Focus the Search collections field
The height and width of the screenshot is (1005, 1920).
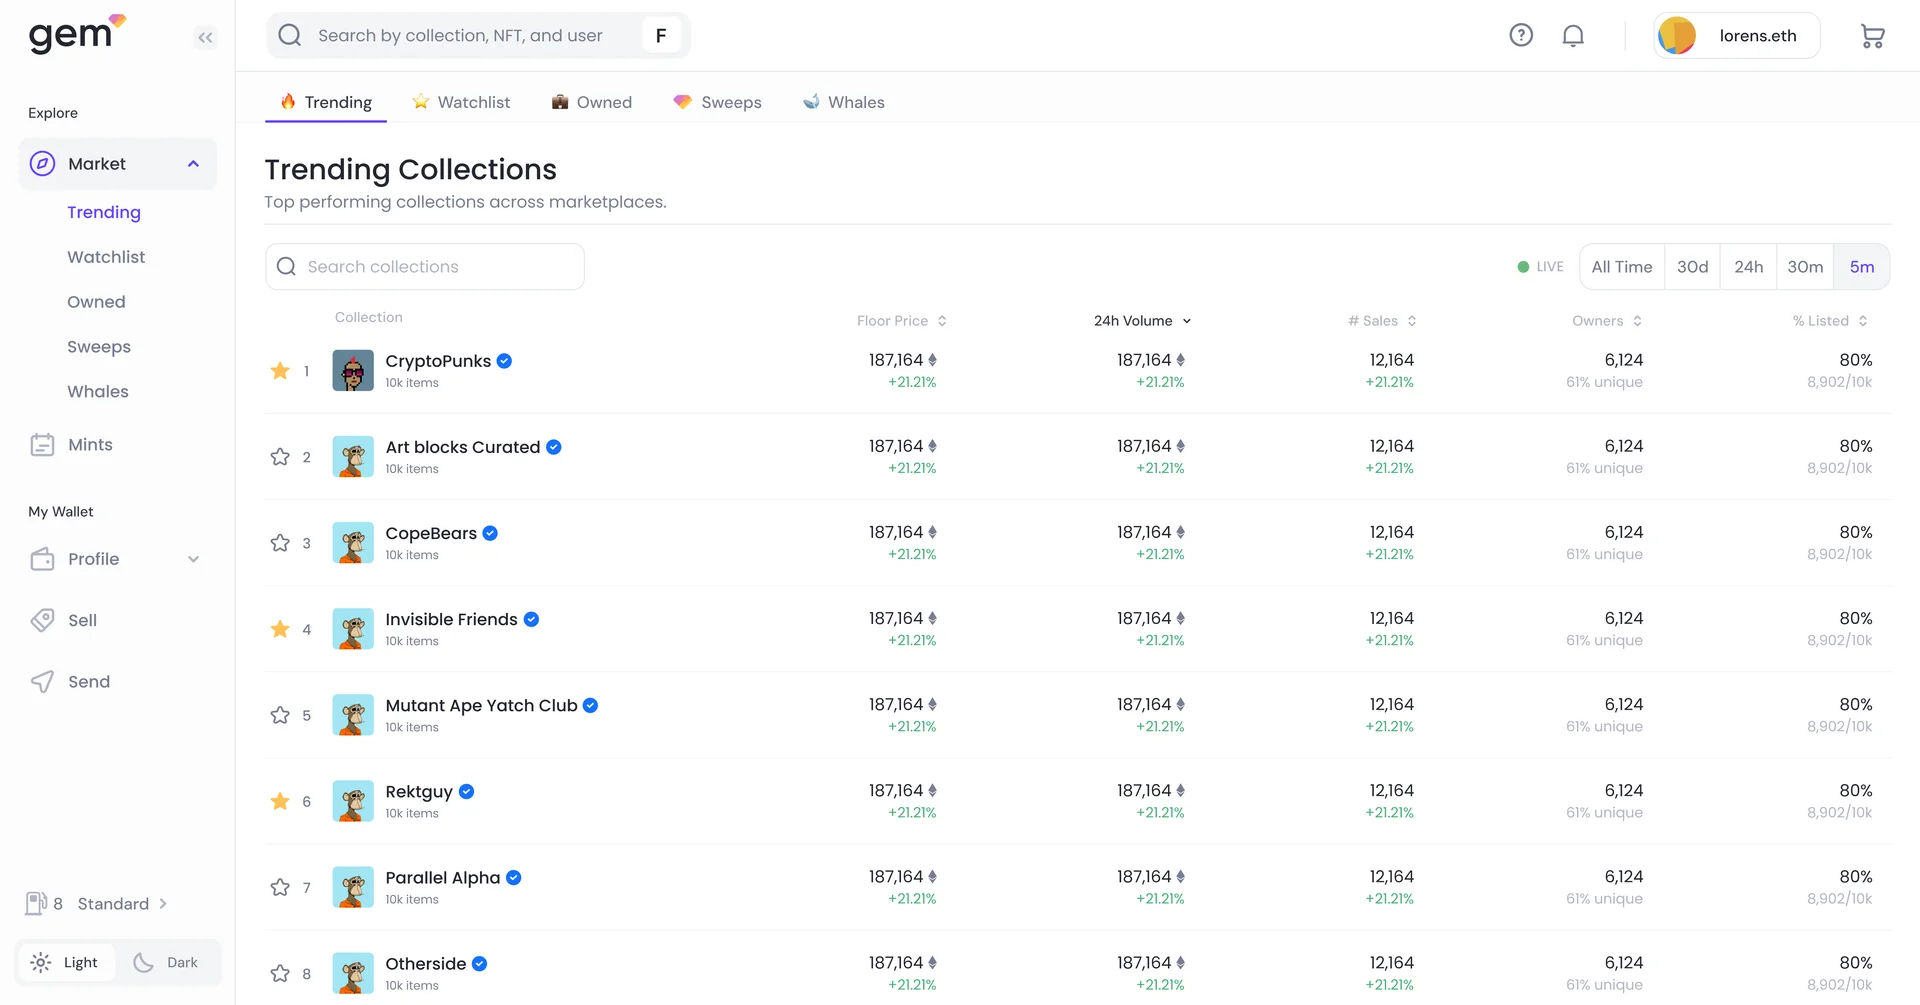pos(425,267)
